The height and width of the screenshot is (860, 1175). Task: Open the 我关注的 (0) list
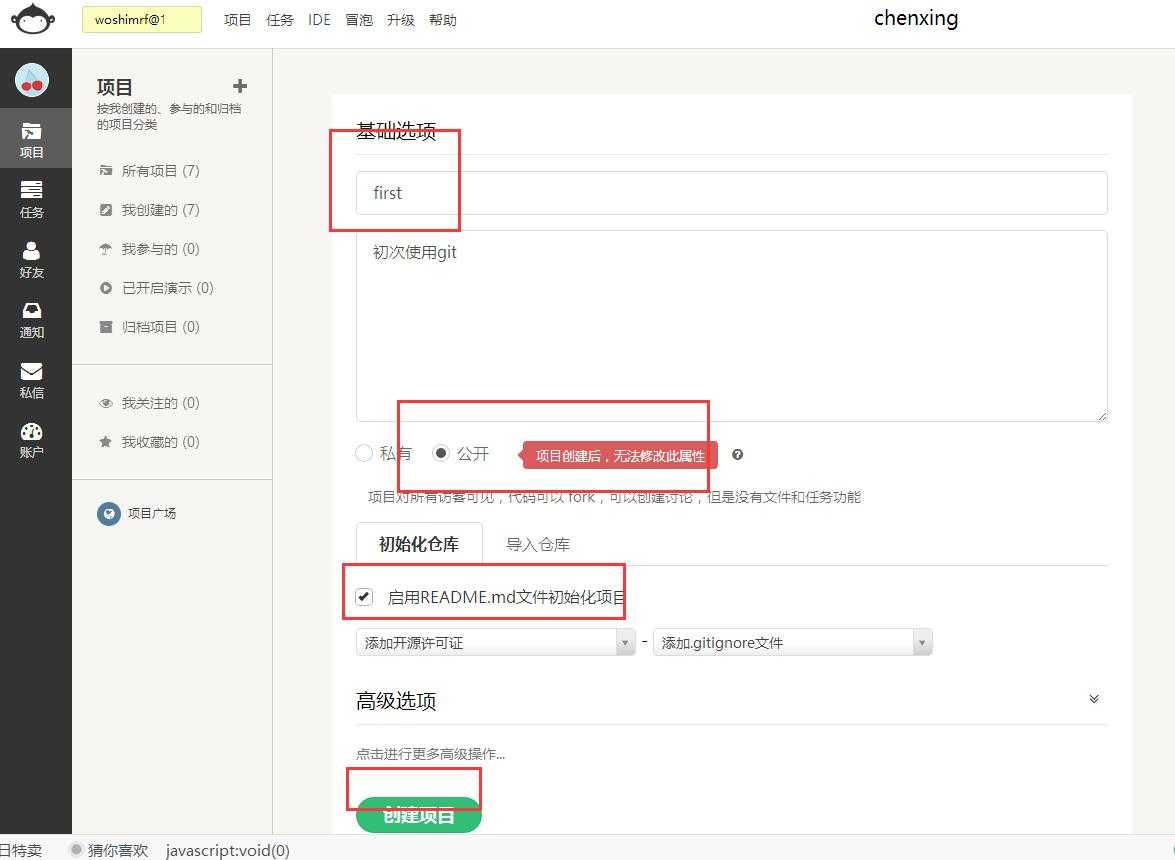click(160, 403)
